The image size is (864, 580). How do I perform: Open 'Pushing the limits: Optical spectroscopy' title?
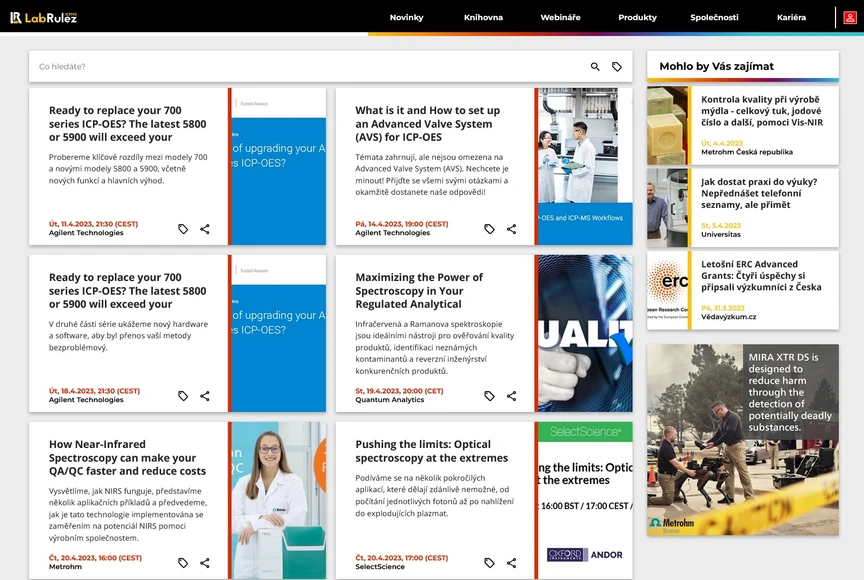(x=431, y=451)
